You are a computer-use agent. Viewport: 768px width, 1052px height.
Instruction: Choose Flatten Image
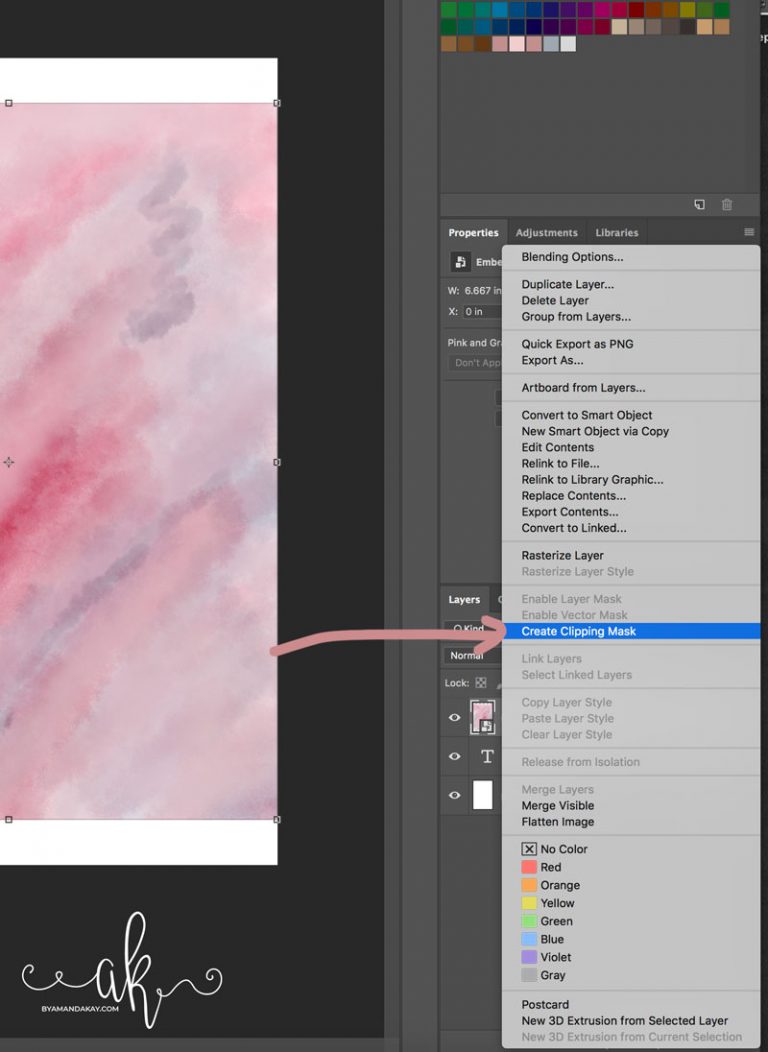click(x=558, y=822)
